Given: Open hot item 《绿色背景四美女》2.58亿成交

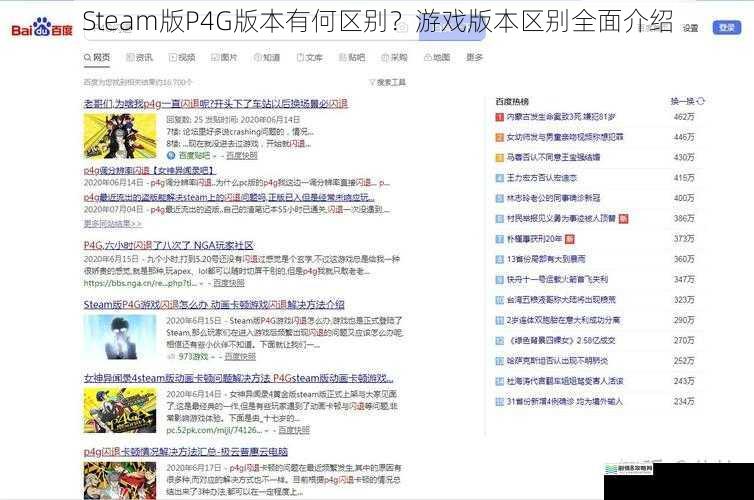Looking at the screenshot, I should (x=561, y=340).
